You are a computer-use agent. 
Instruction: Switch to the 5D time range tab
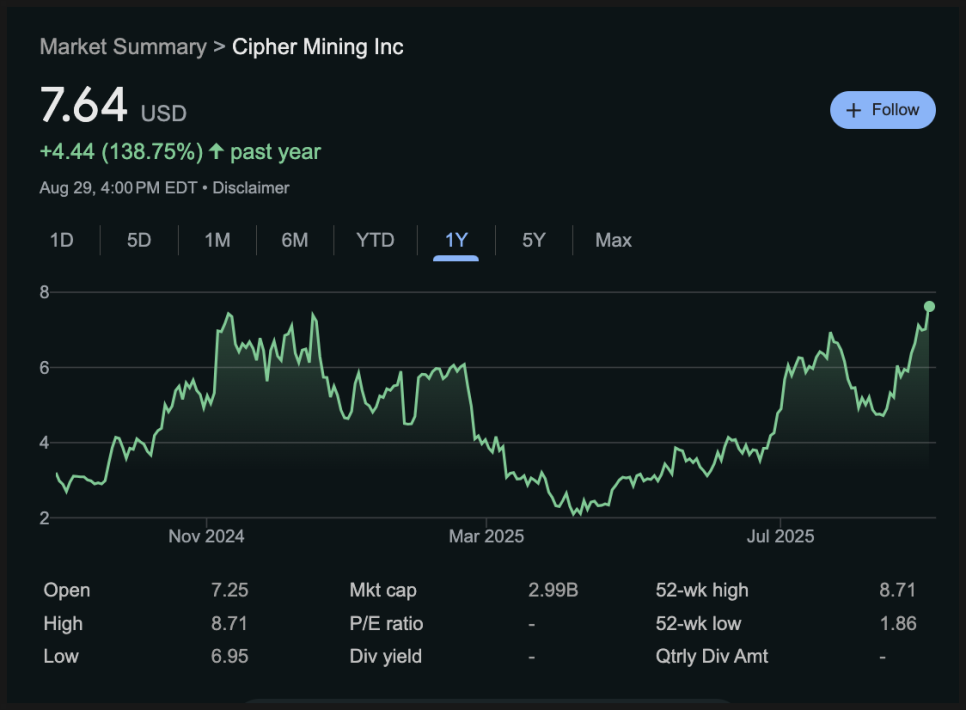[x=139, y=240]
